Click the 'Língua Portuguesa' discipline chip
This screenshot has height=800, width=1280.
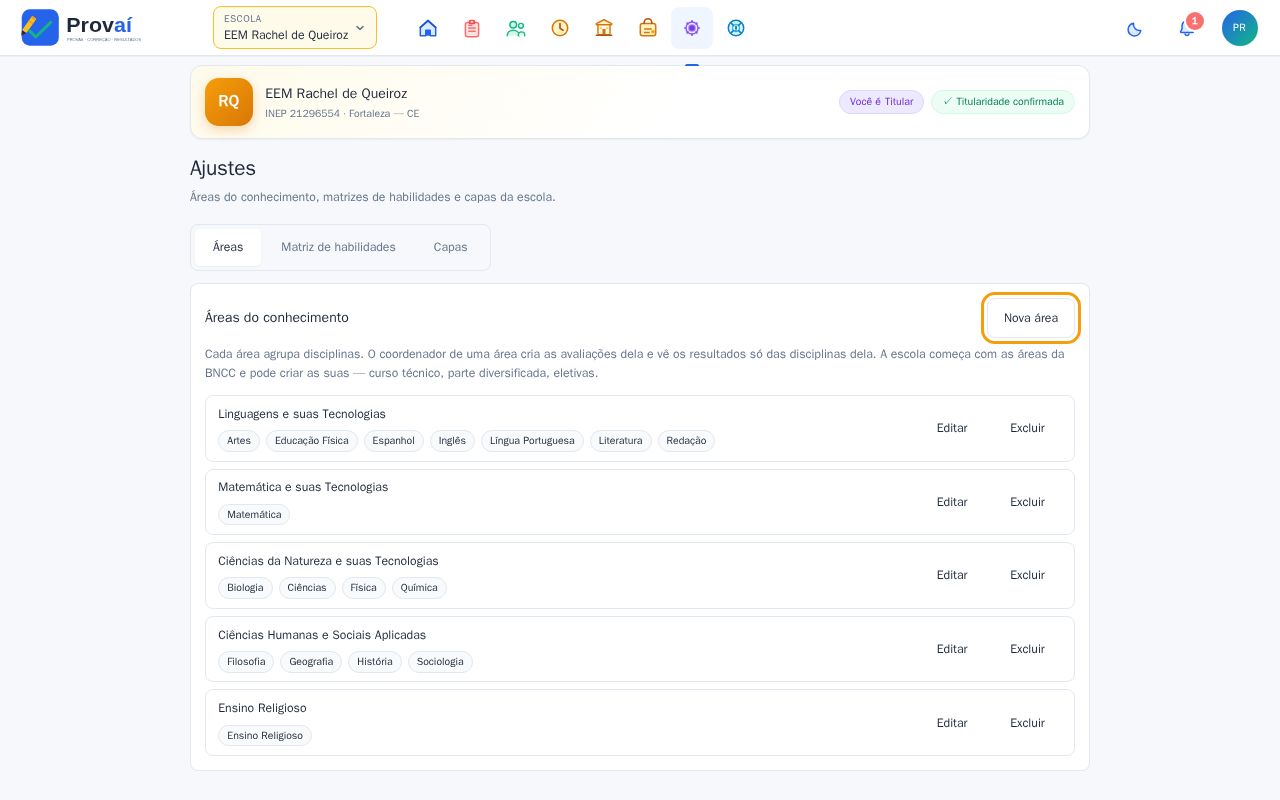[x=532, y=441]
